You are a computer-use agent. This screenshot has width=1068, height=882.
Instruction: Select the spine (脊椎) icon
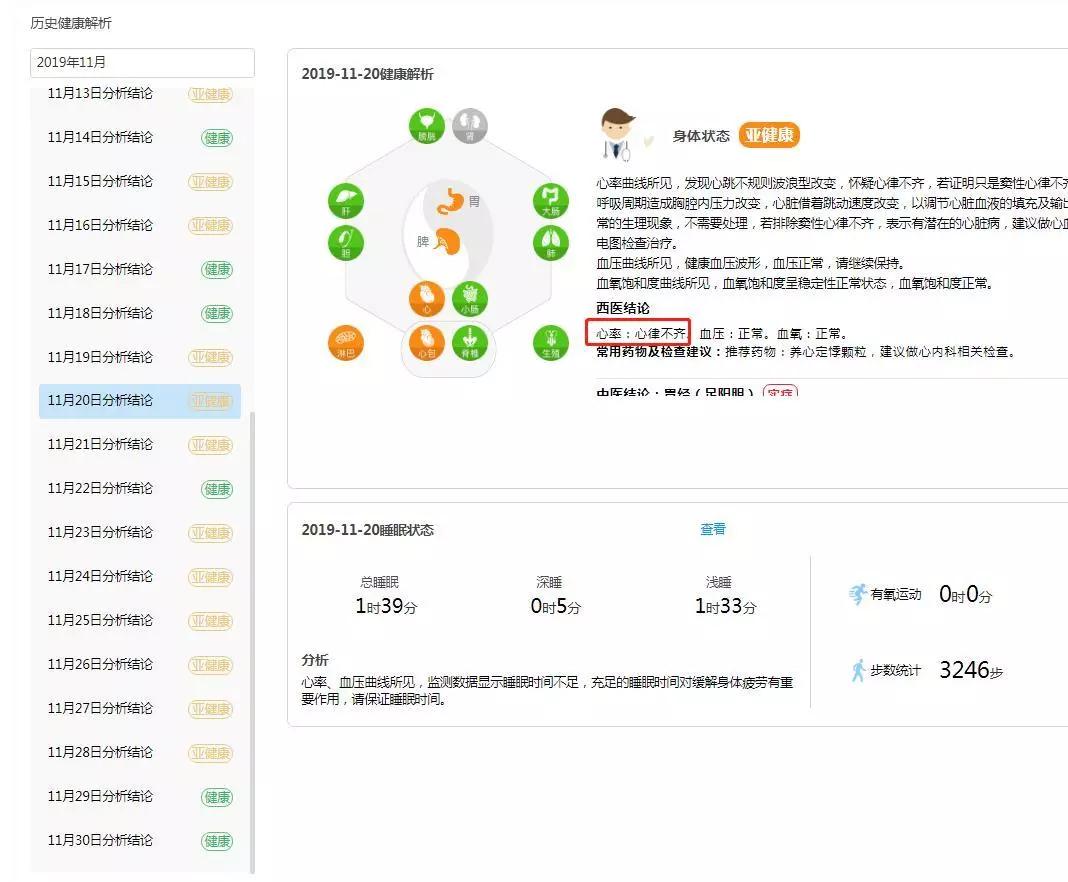click(469, 343)
